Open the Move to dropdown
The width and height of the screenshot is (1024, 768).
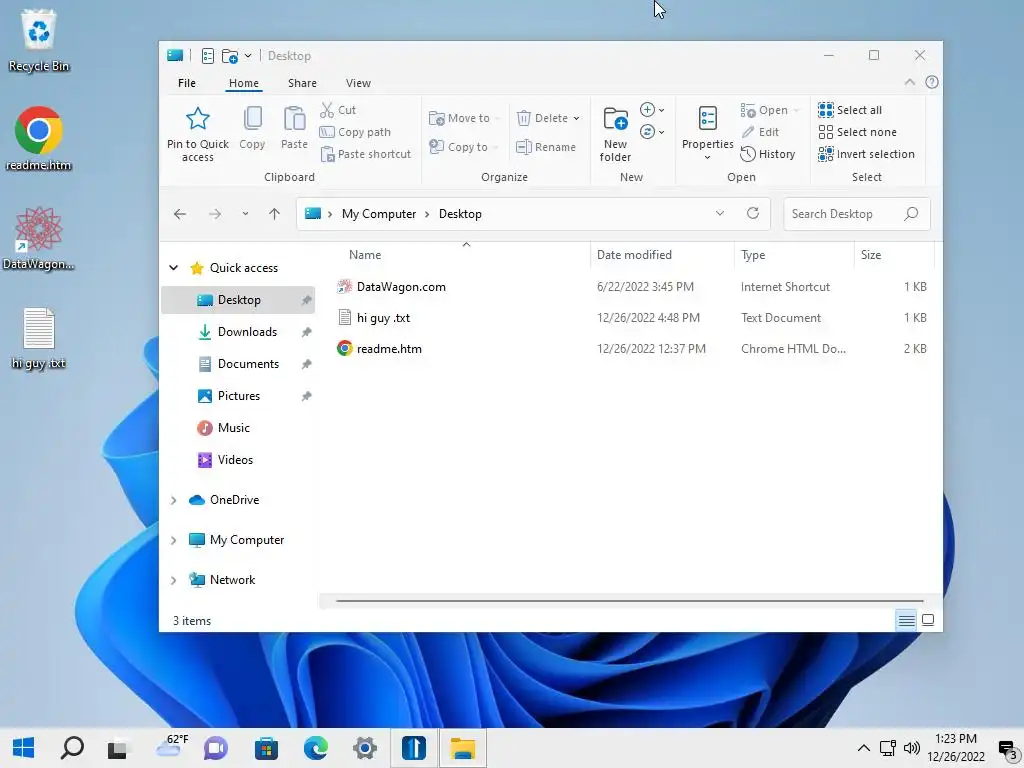464,118
